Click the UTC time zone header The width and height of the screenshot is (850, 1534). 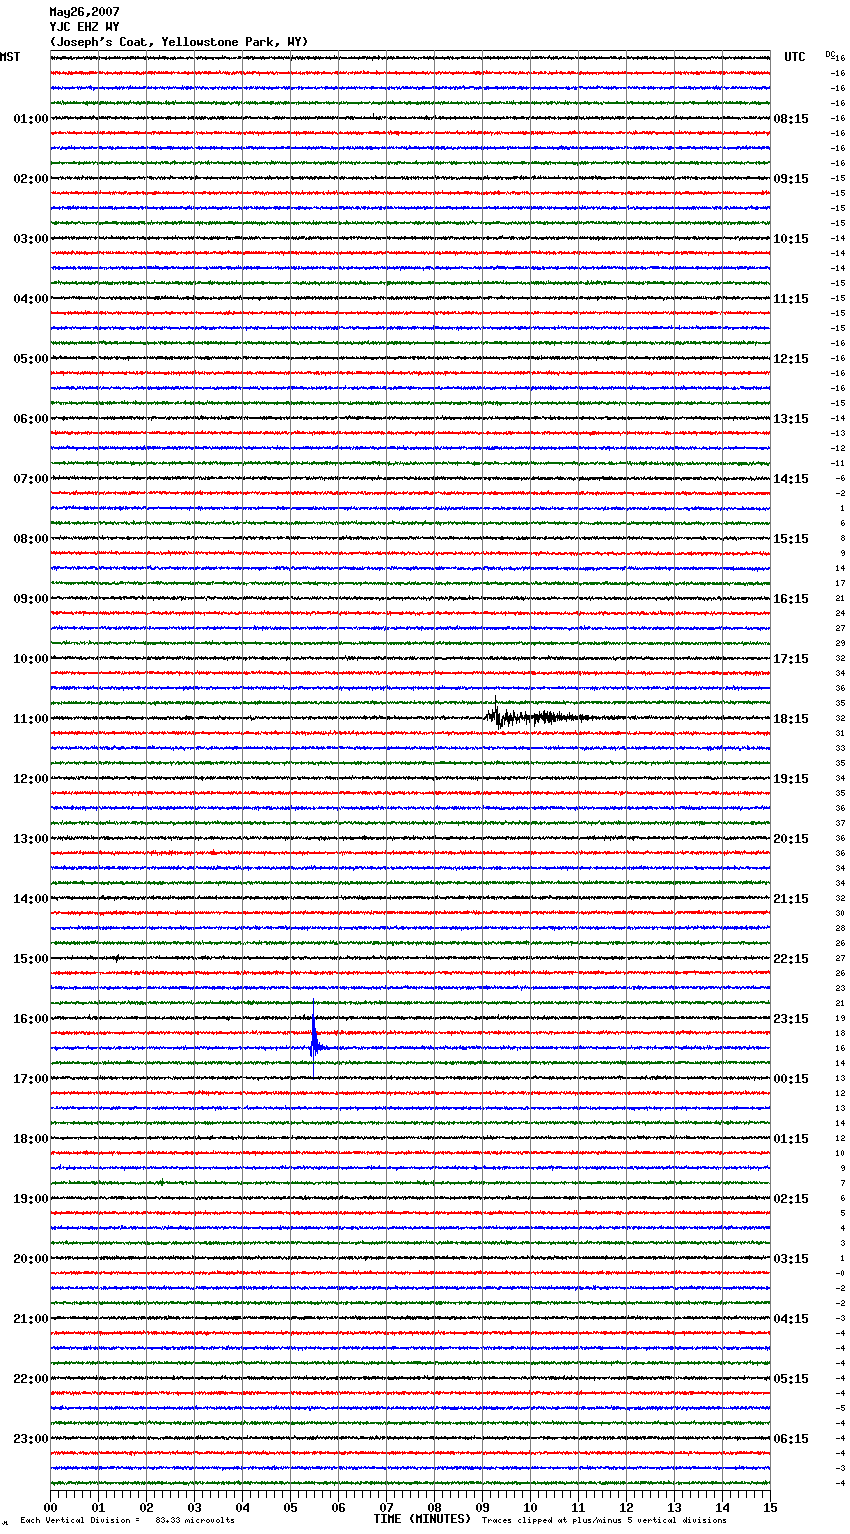[x=795, y=57]
